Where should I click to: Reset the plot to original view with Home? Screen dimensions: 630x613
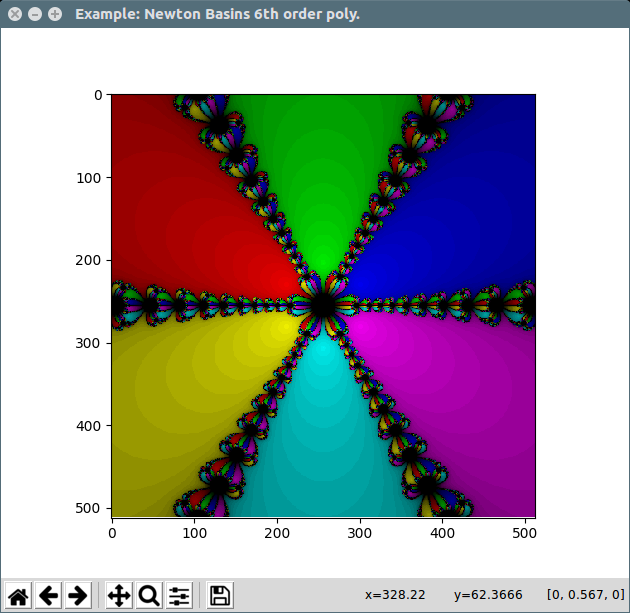(x=18, y=596)
